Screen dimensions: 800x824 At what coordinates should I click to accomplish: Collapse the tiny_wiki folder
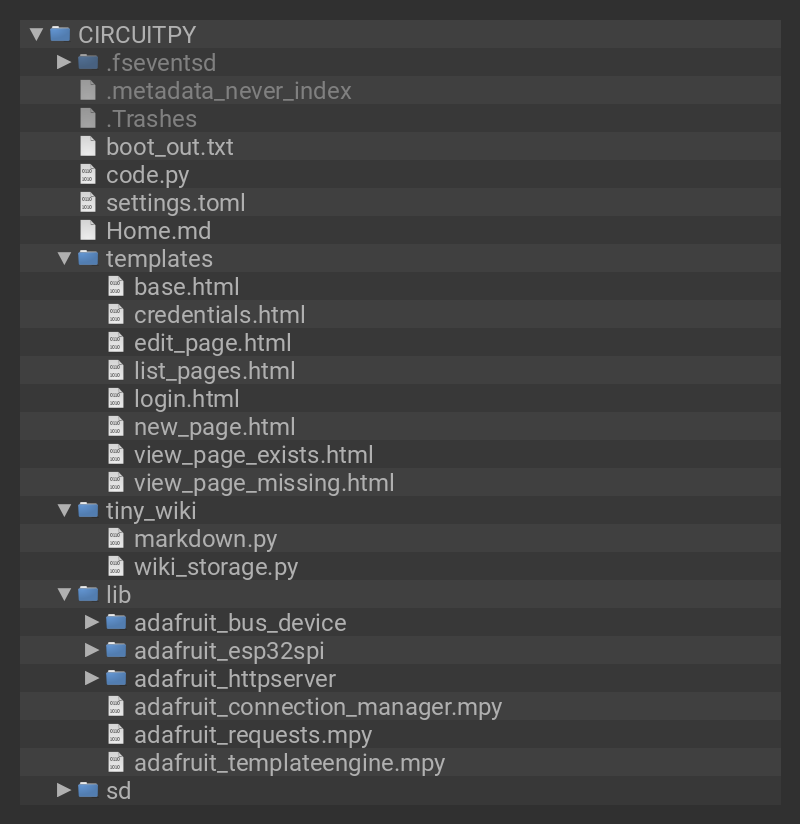point(64,511)
